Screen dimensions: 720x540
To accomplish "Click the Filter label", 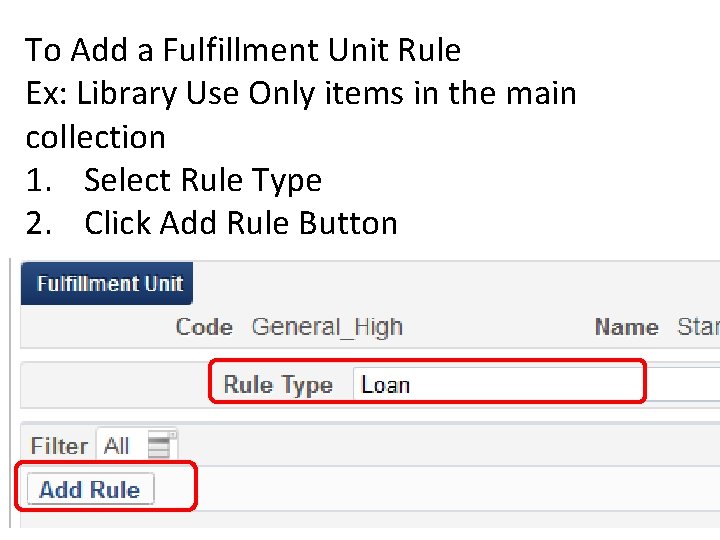I will pyautogui.click(x=58, y=445).
